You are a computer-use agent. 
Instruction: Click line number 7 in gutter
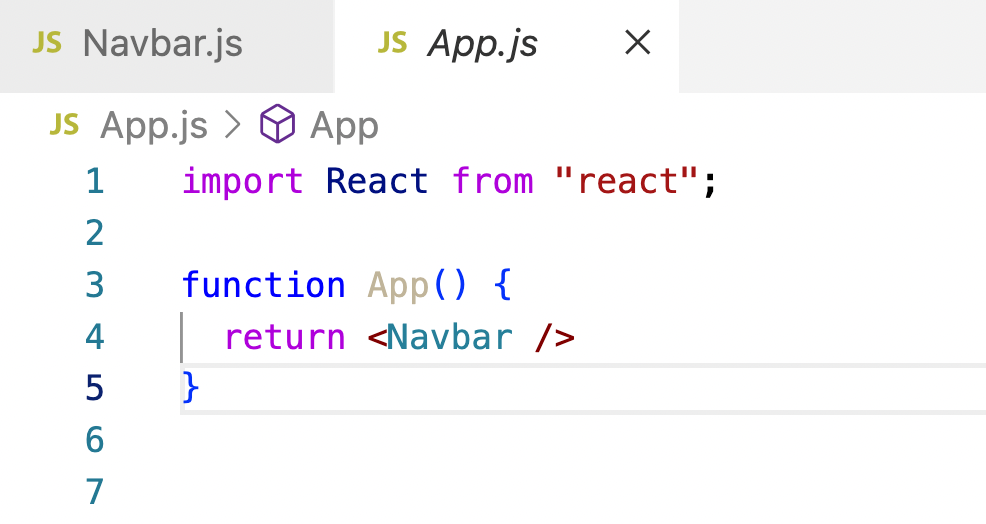pos(94,491)
